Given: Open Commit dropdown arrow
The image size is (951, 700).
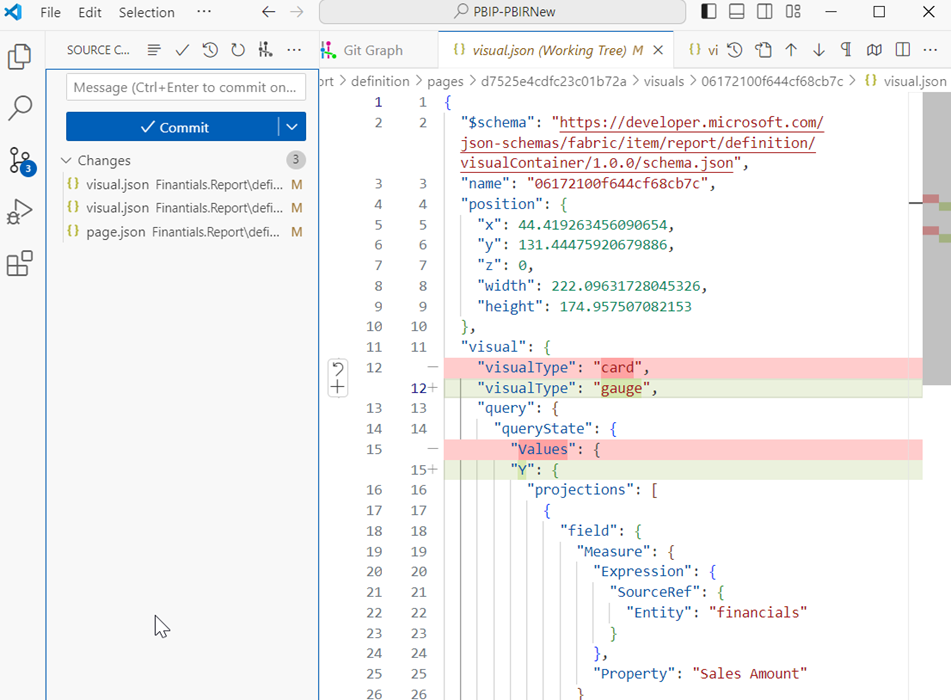Looking at the screenshot, I should pos(292,127).
